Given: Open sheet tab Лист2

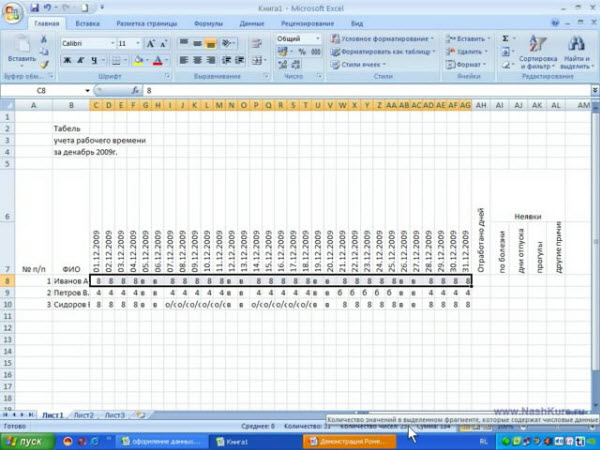Looking at the screenshot, I should pos(84,415).
